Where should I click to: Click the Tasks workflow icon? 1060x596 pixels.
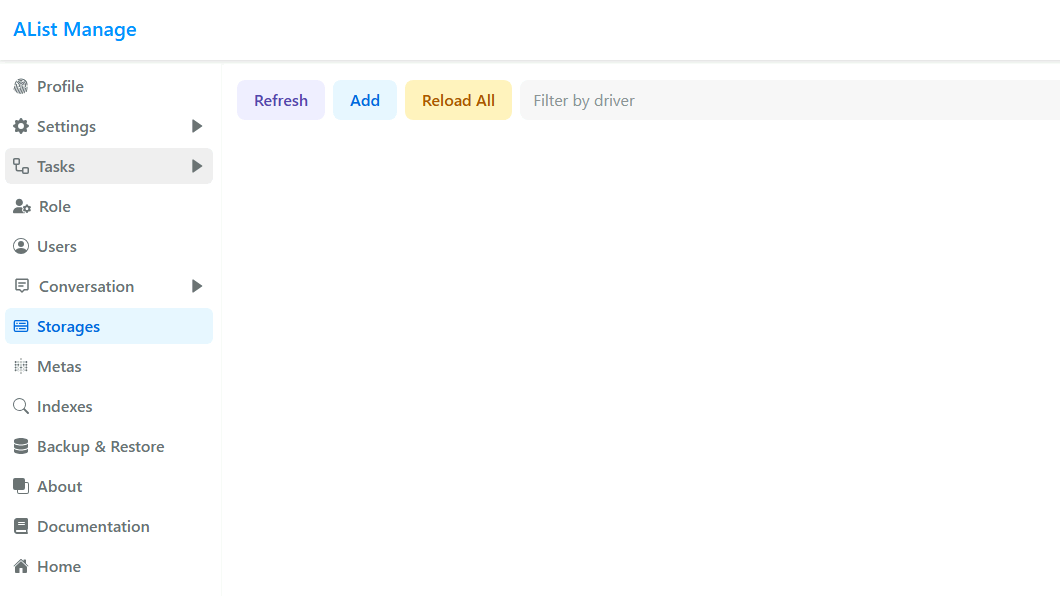click(21, 167)
